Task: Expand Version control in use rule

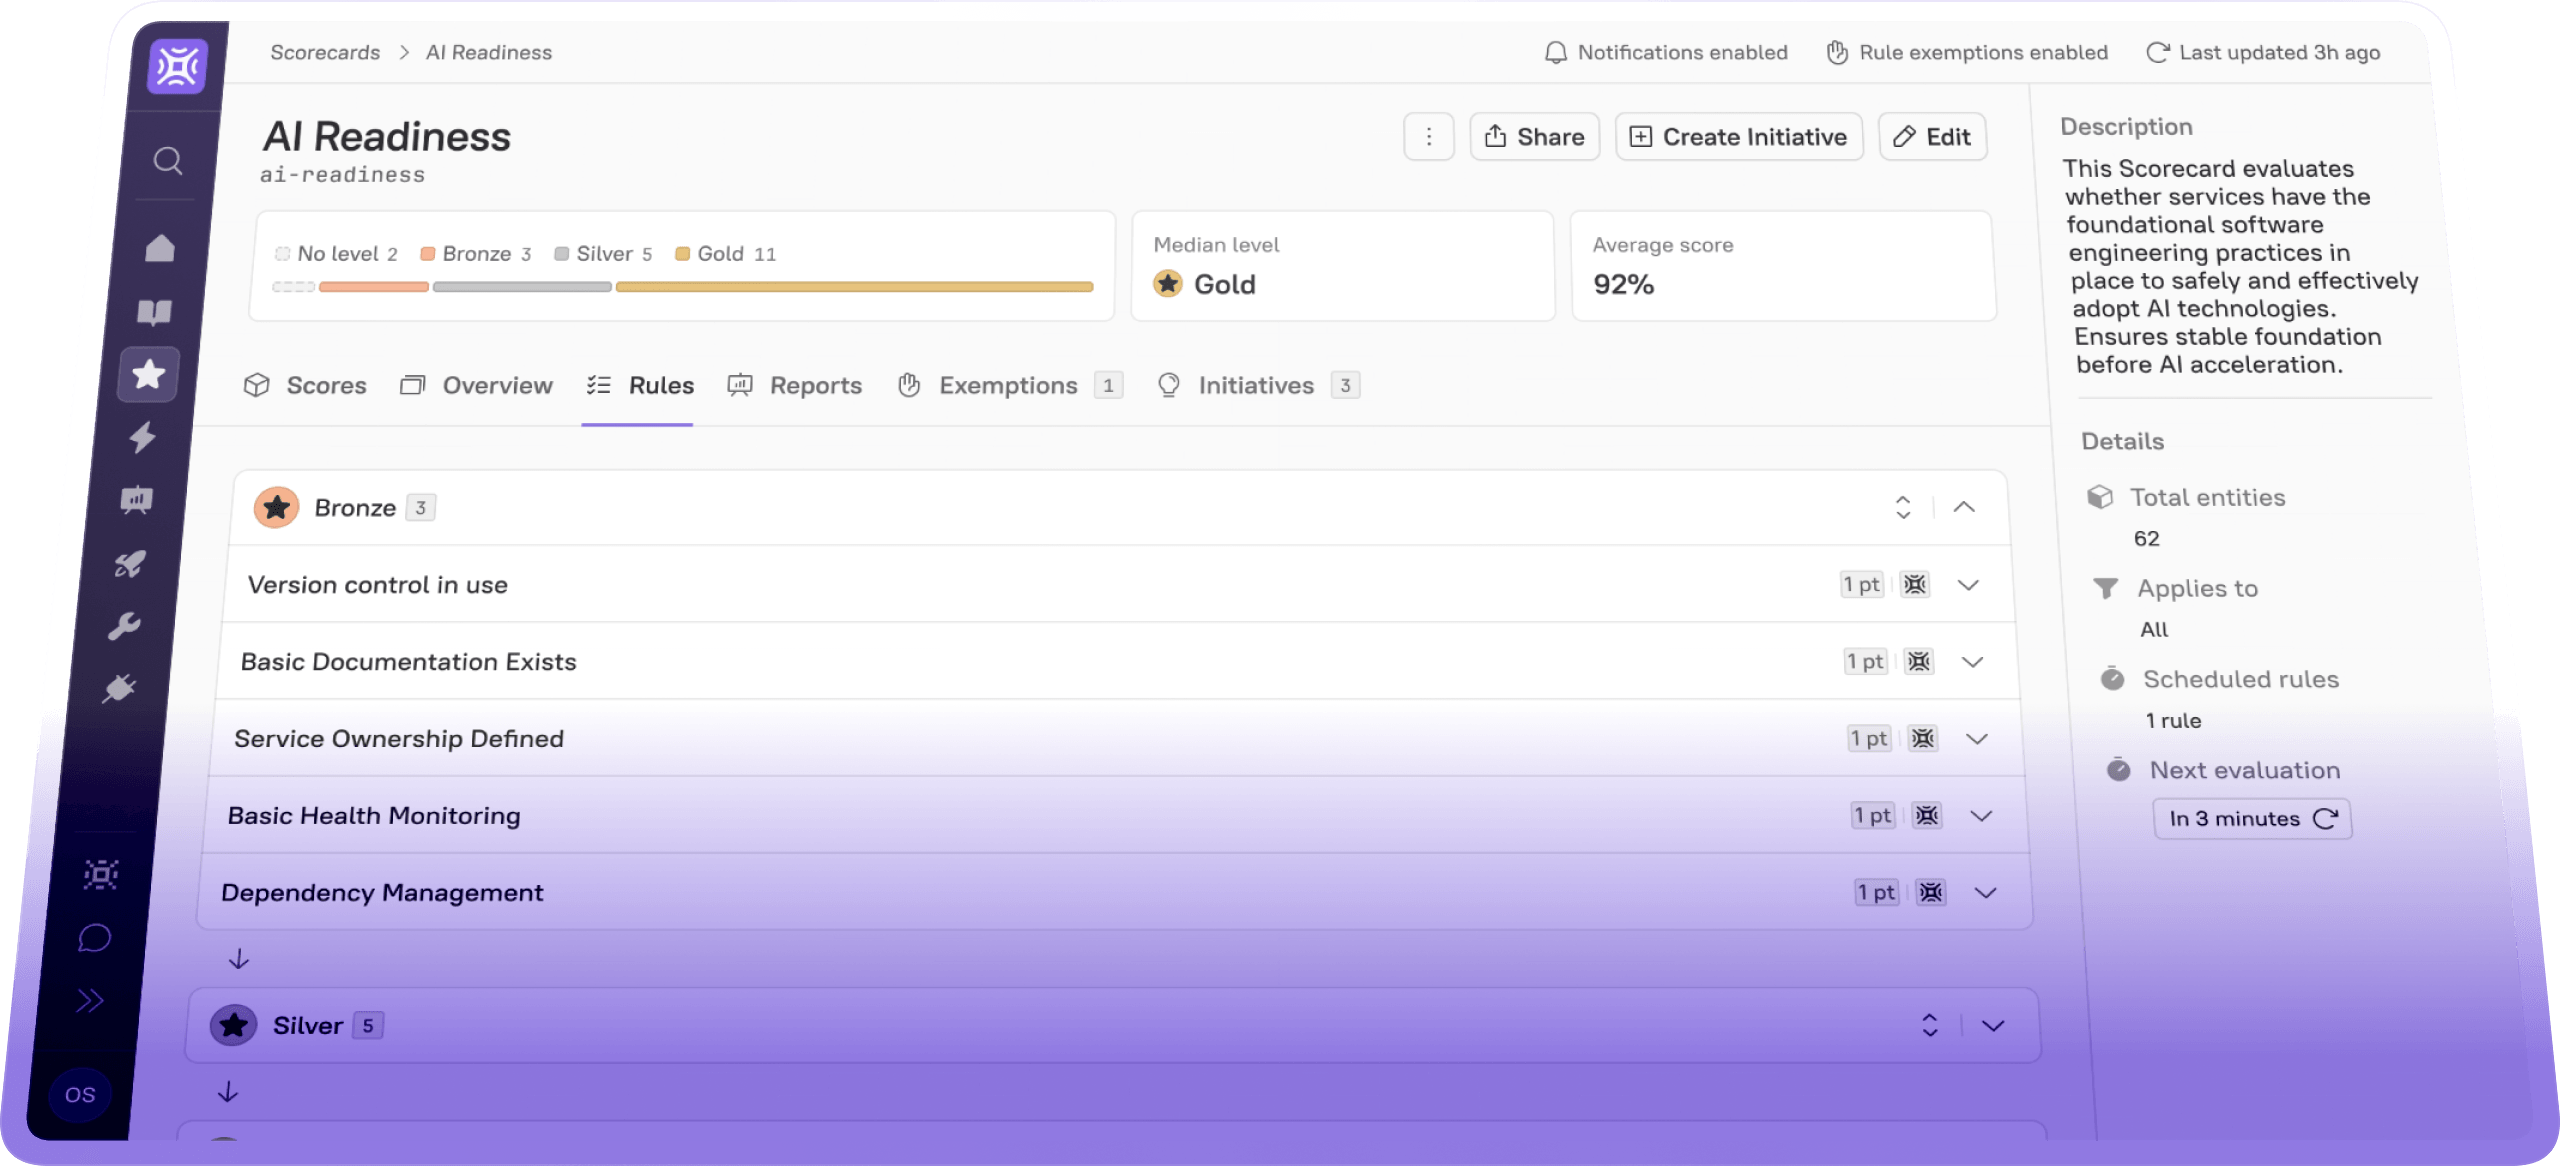Action: (1968, 585)
